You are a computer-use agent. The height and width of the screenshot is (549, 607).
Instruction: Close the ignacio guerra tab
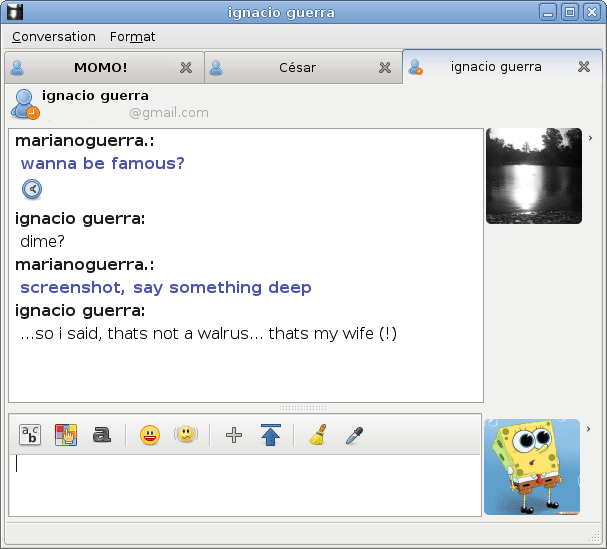click(x=584, y=67)
